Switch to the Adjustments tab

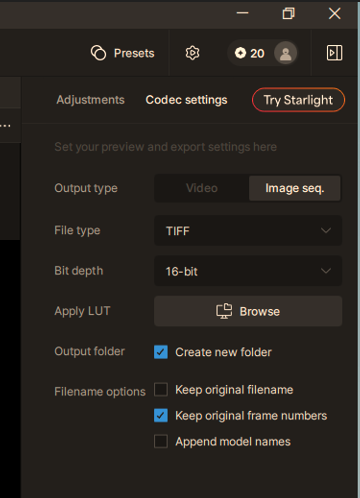pyautogui.click(x=90, y=100)
